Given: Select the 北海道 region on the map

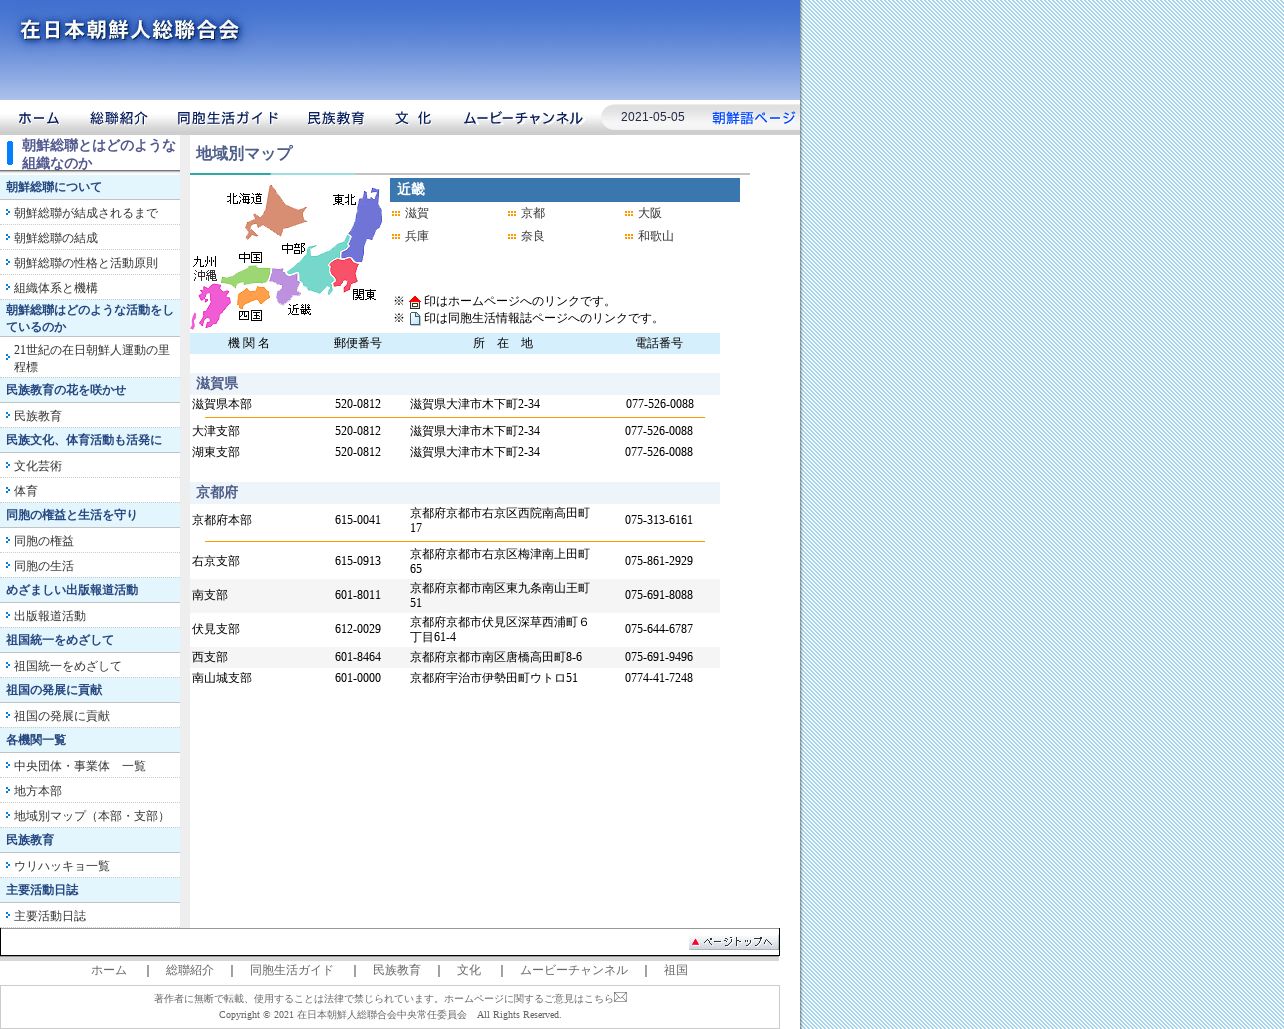Looking at the screenshot, I should [x=275, y=210].
